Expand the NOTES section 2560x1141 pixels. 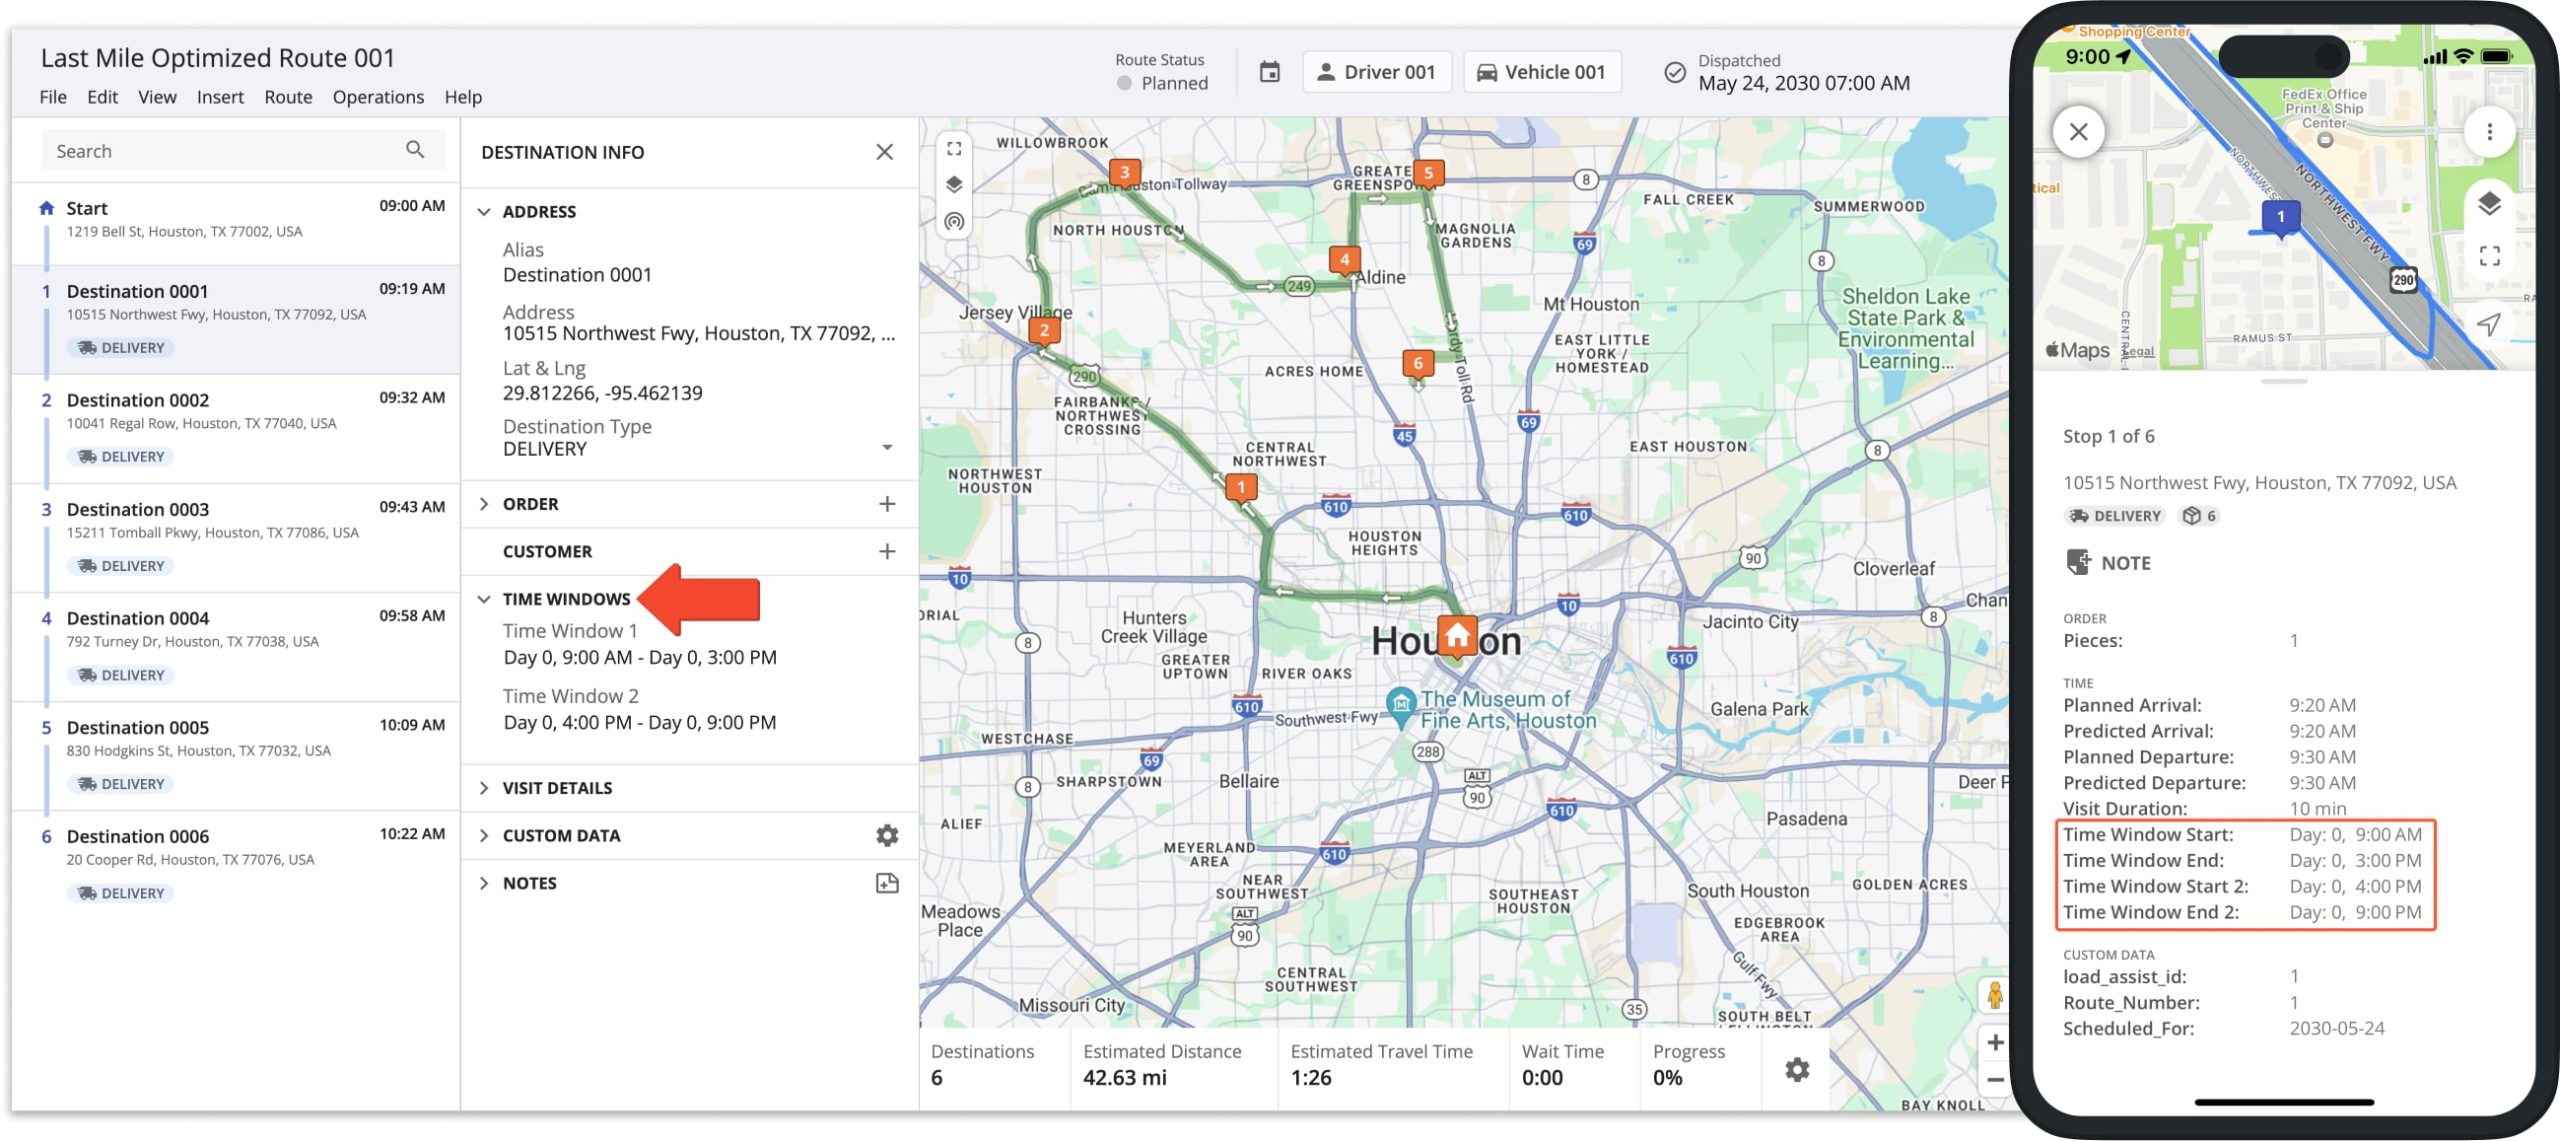click(x=484, y=883)
